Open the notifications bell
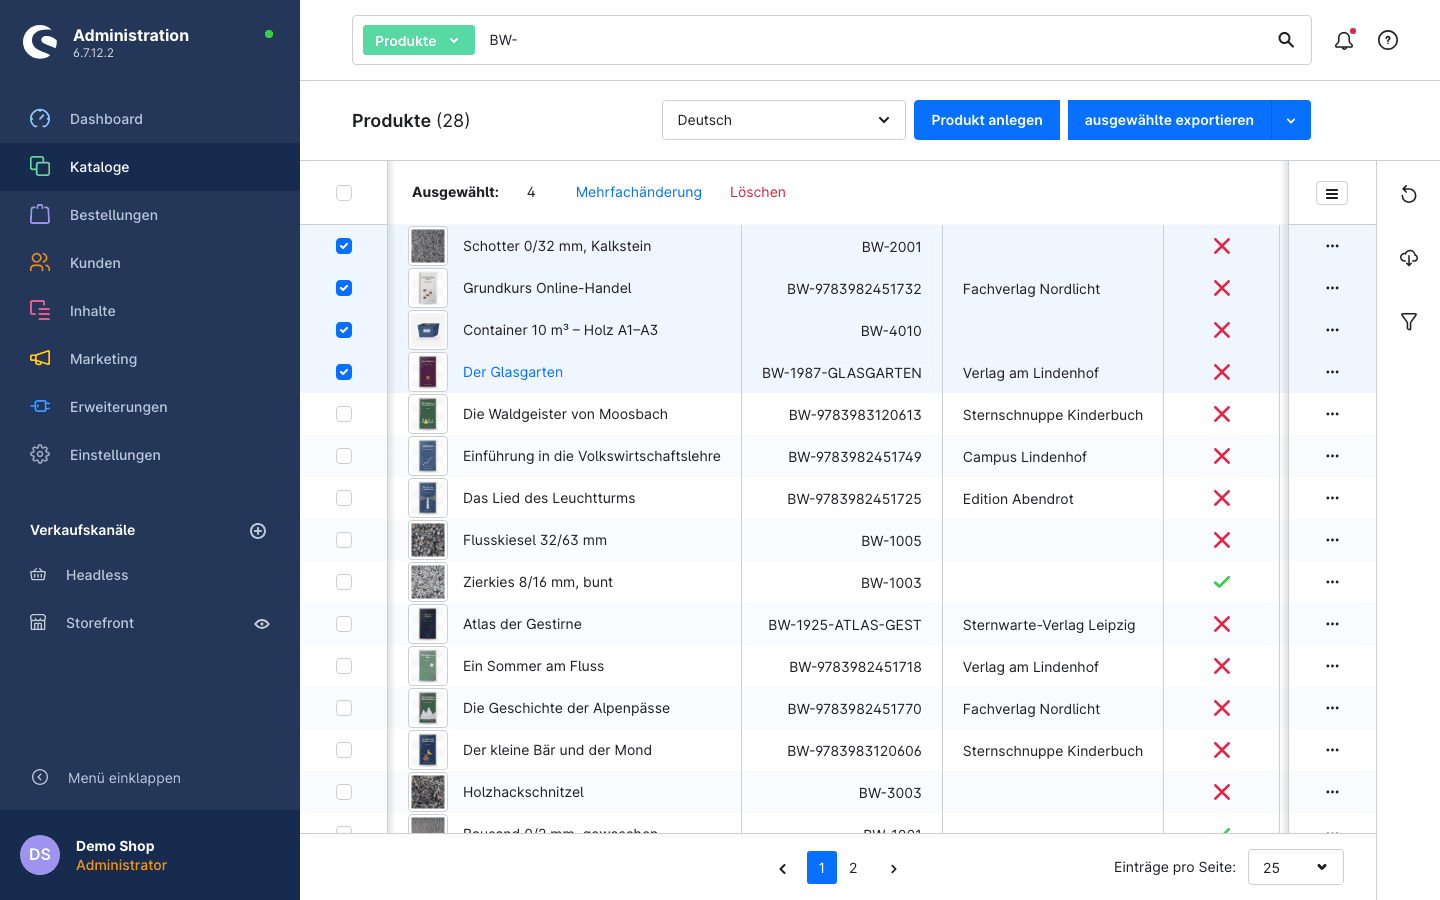The image size is (1440, 900). point(1344,40)
